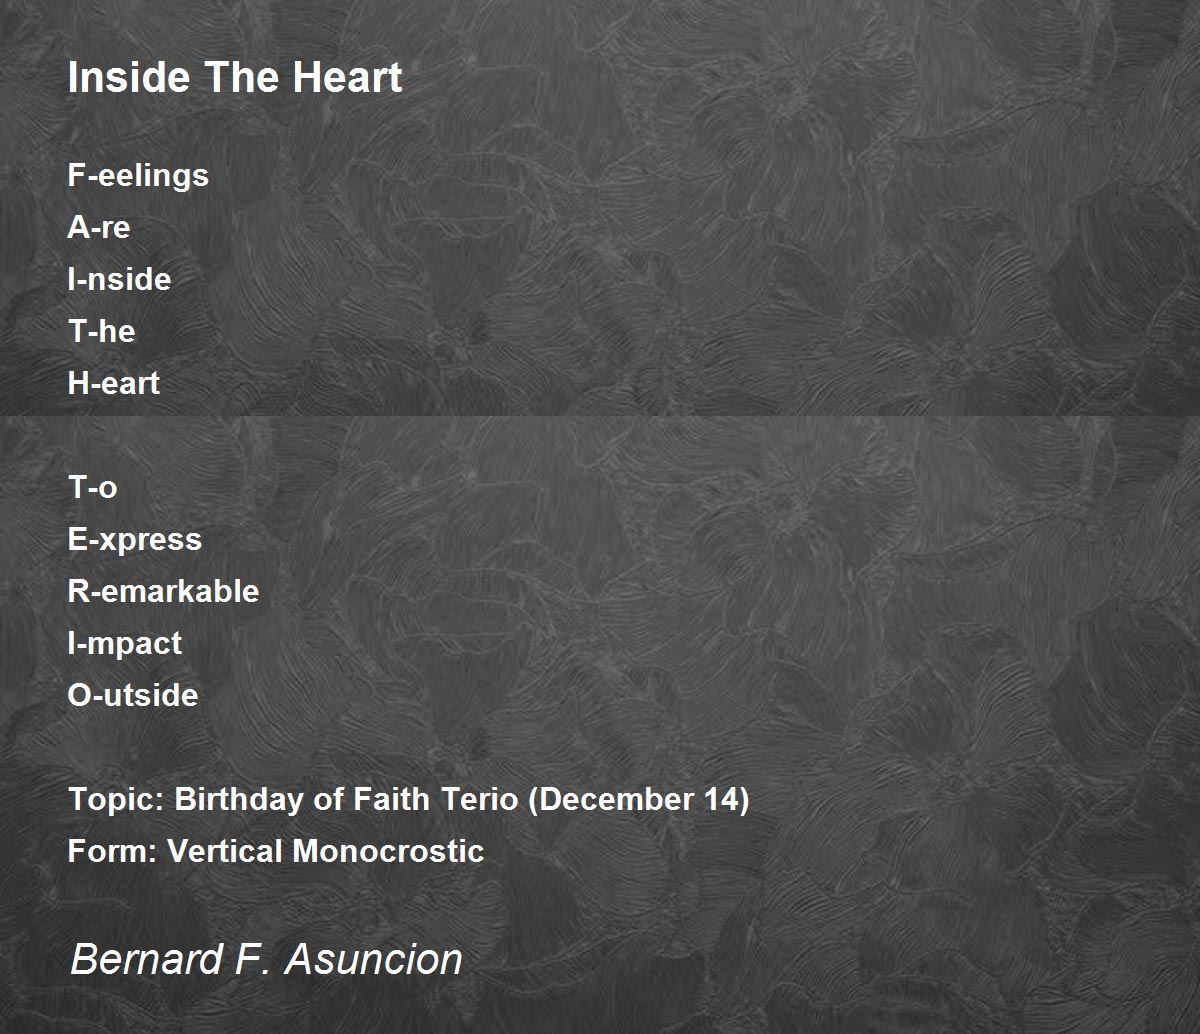This screenshot has height=1034, width=1200.
Task: Click the line I-nside
Action: pyautogui.click(x=119, y=279)
